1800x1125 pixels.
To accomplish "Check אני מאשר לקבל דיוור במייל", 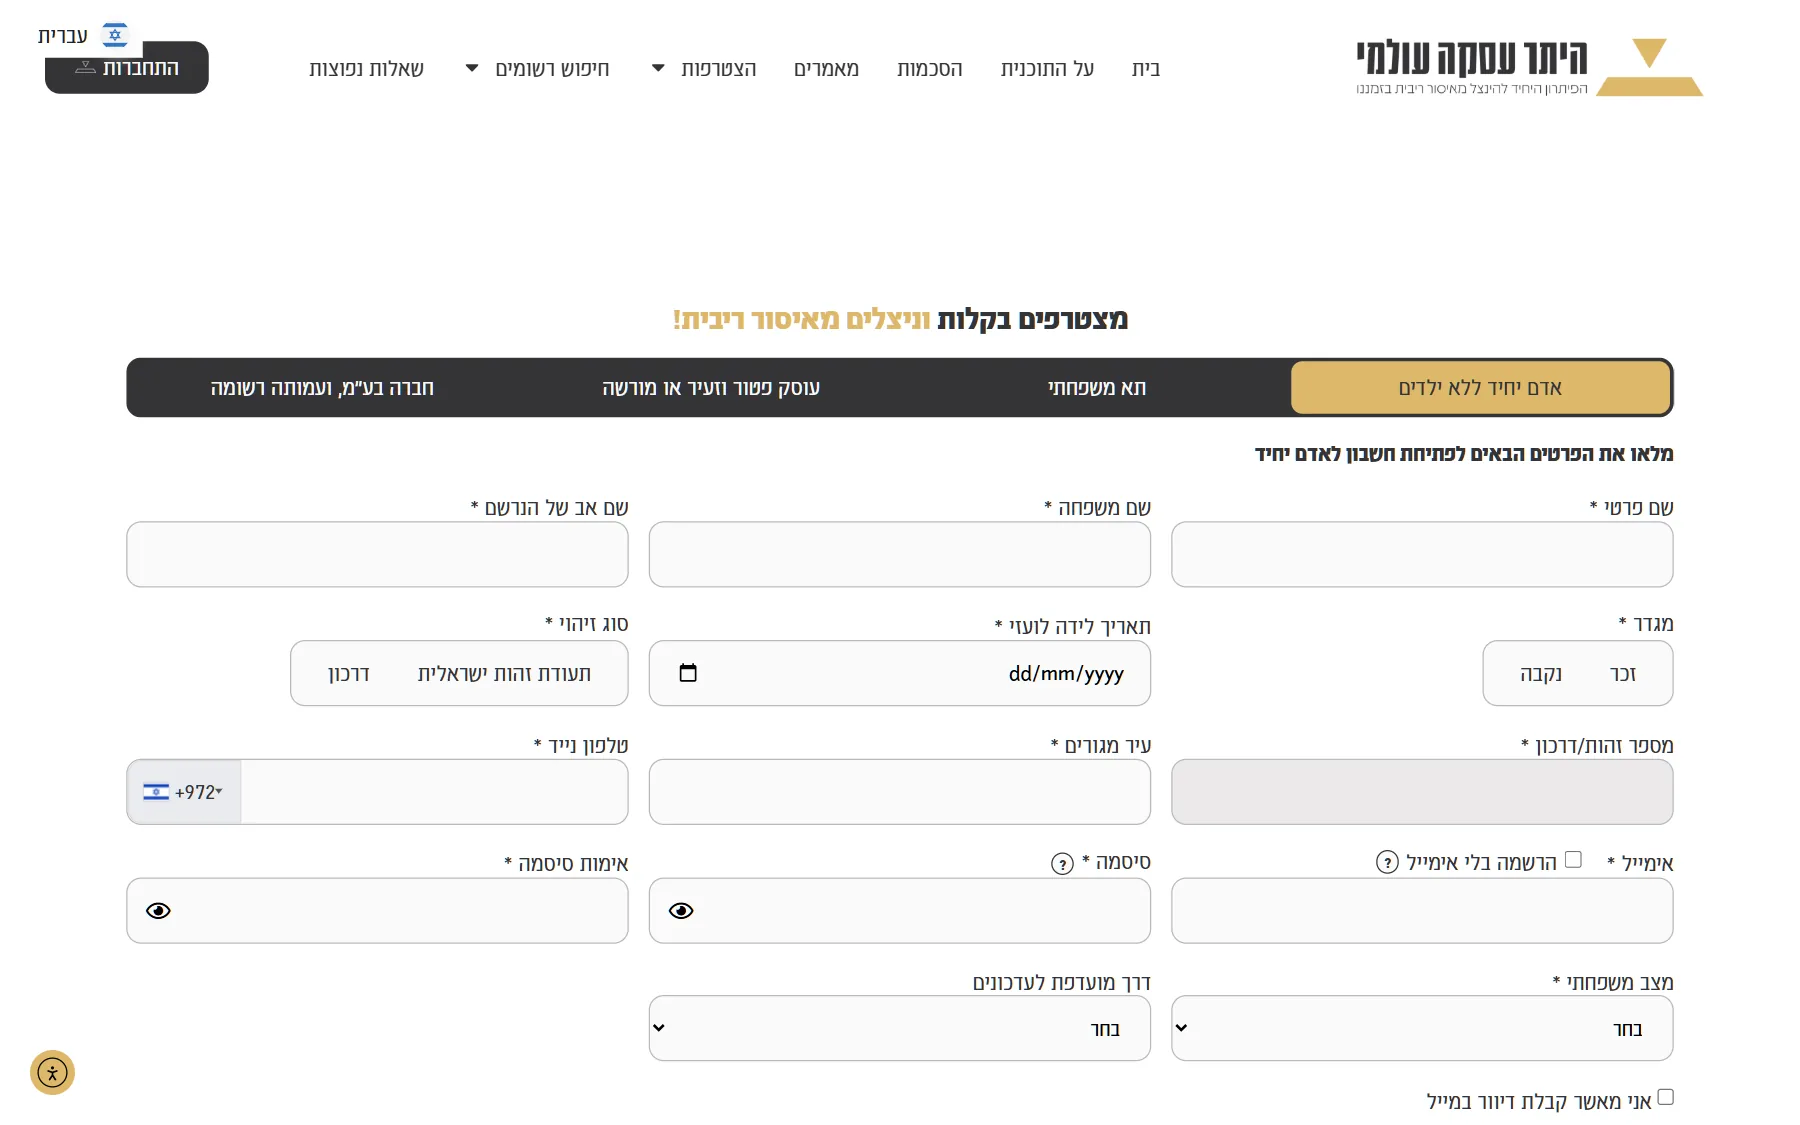I will [1665, 1097].
